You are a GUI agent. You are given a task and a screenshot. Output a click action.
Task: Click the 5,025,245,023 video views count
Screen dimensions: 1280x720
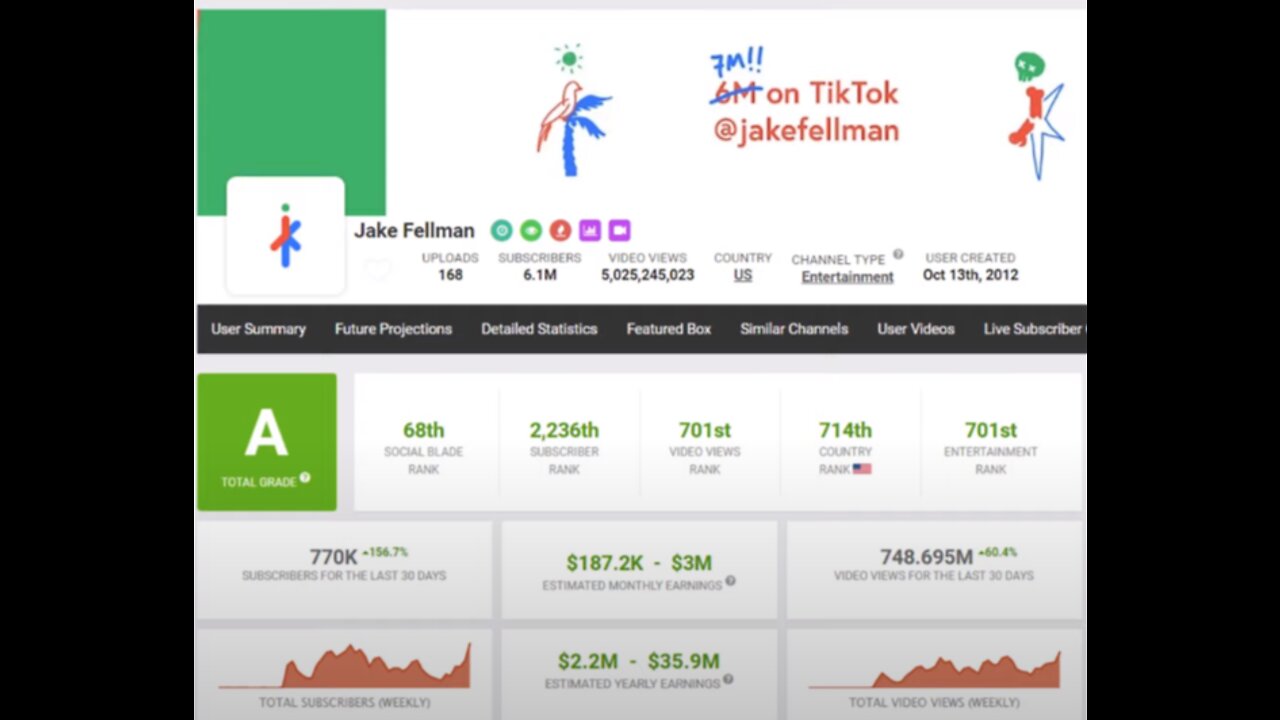(648, 275)
